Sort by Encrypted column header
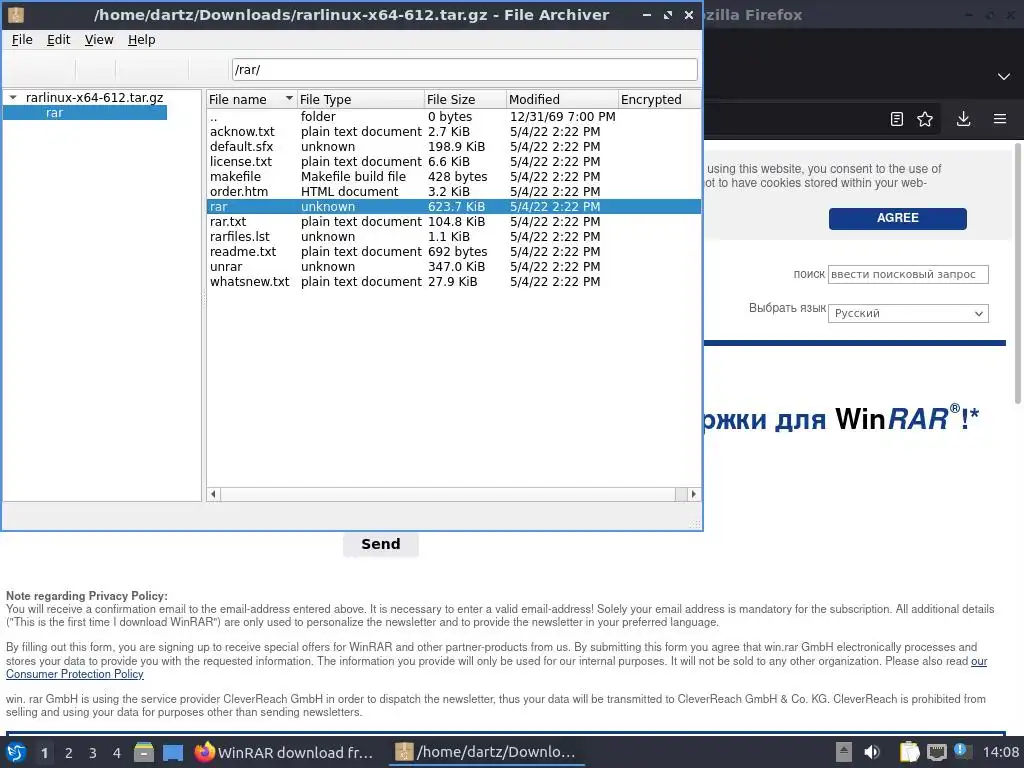Image resolution: width=1024 pixels, height=768 pixels. 659,99
